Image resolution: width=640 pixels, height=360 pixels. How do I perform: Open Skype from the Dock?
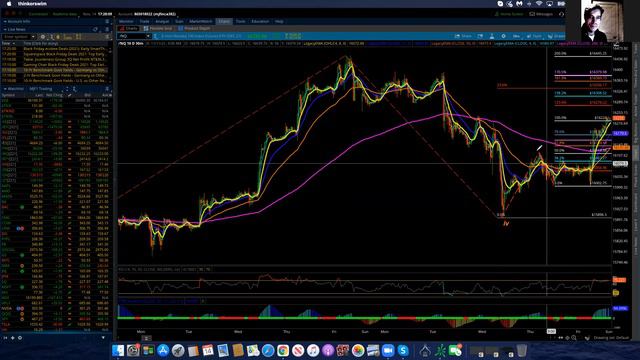pyautogui.click(x=403, y=351)
